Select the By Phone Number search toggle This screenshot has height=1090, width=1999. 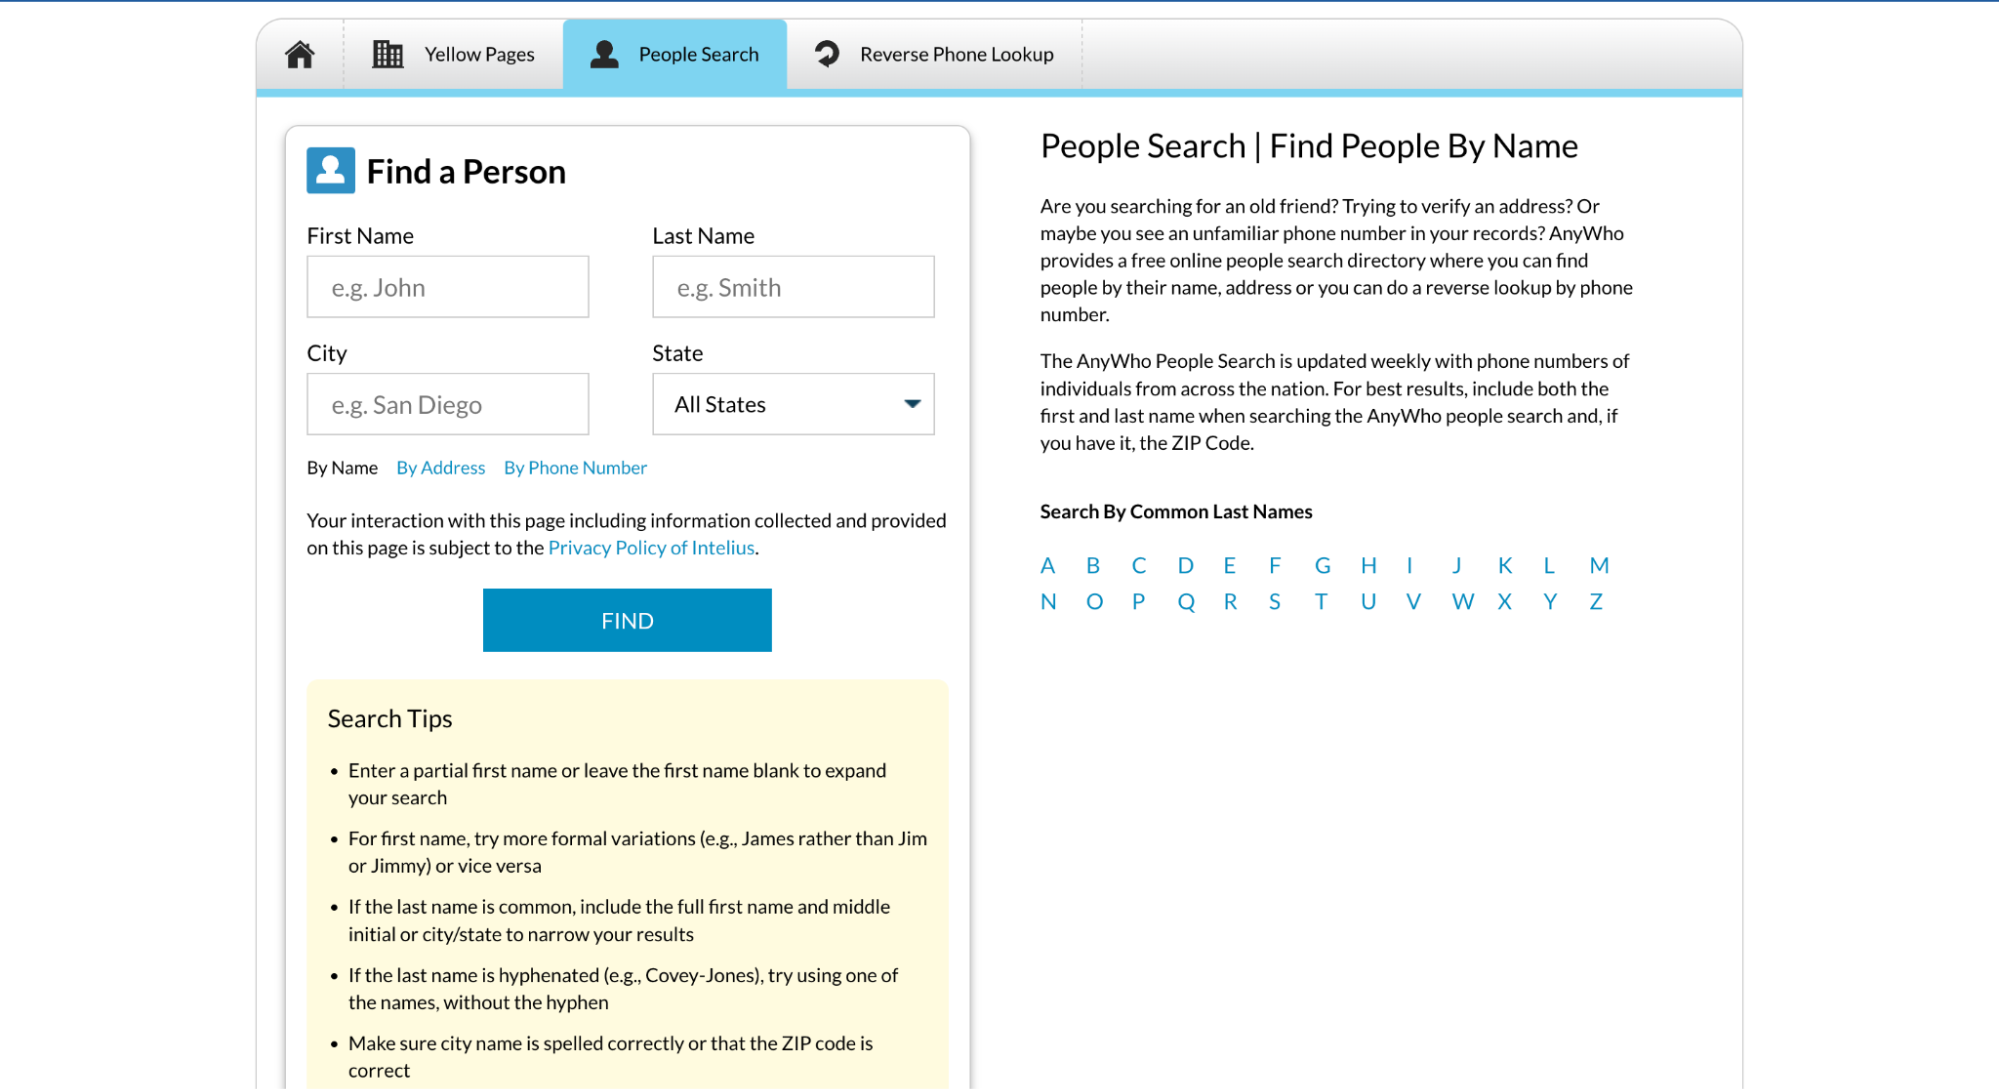click(574, 467)
